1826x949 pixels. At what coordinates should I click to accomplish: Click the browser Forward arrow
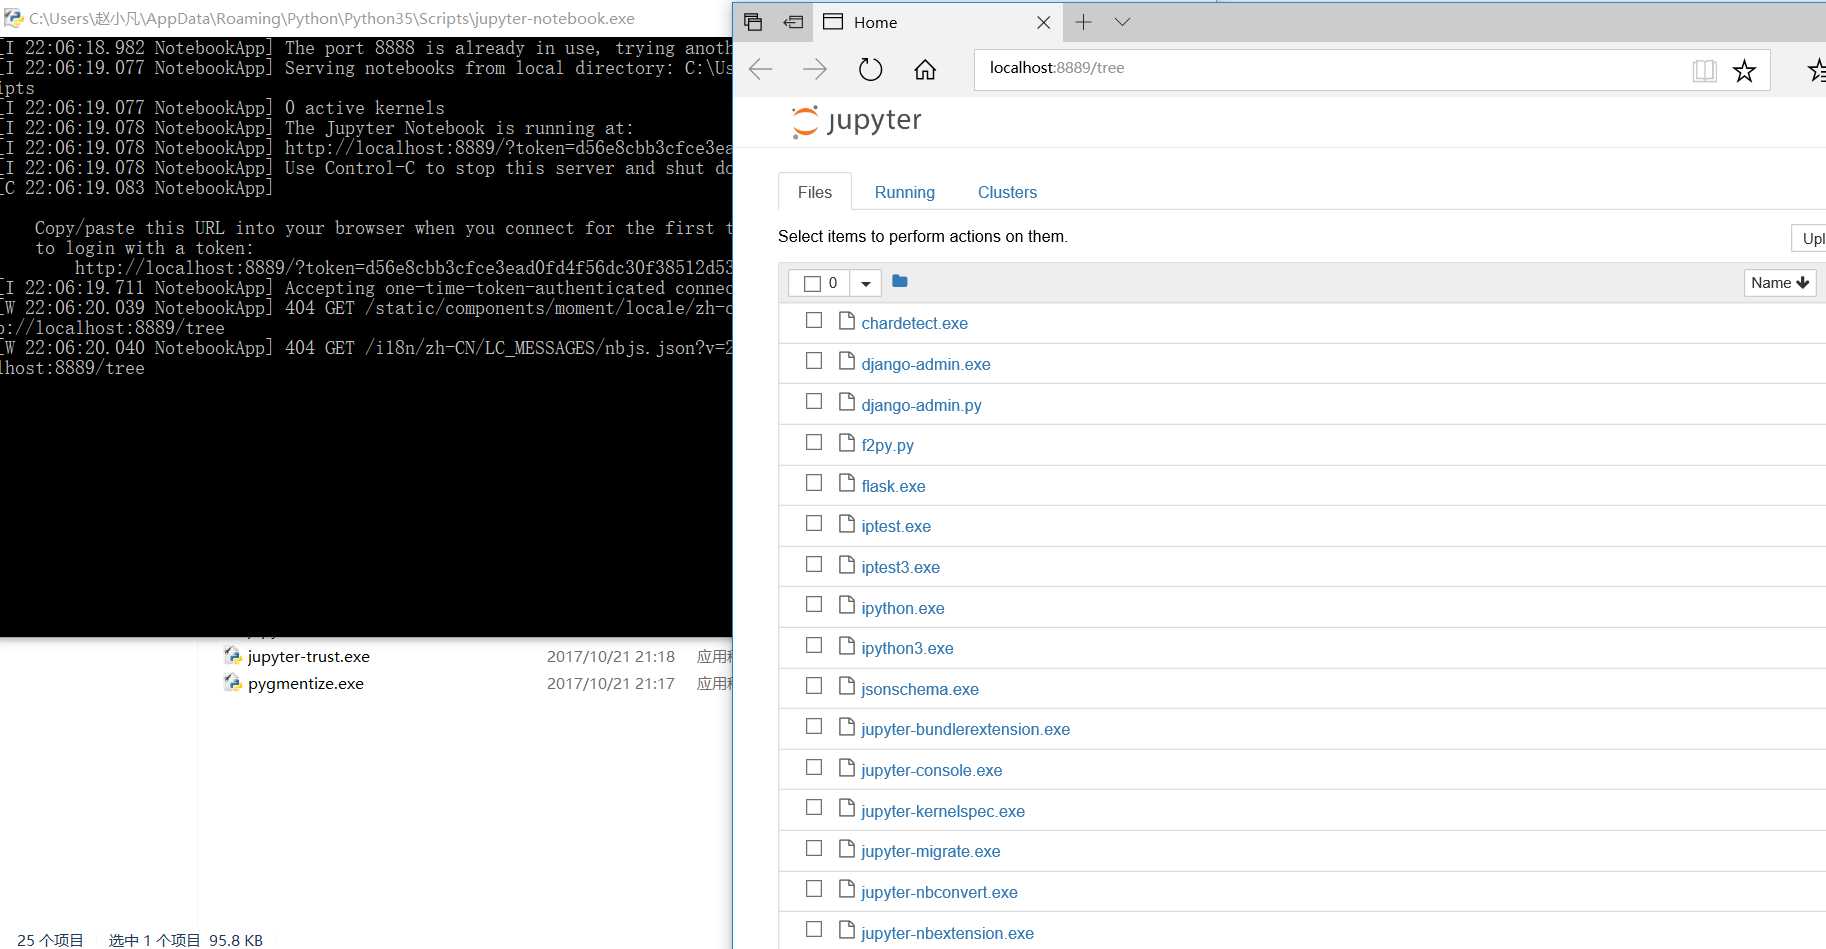coord(815,69)
